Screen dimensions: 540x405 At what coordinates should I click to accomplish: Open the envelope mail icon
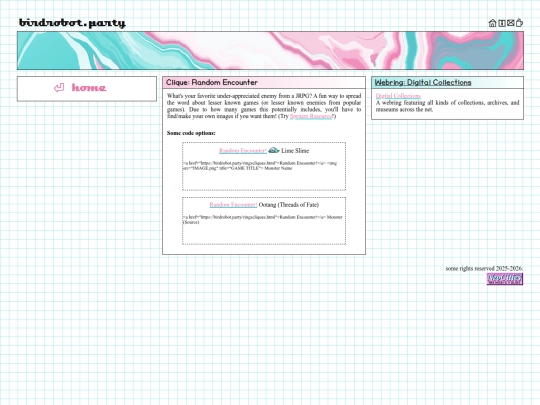point(510,23)
